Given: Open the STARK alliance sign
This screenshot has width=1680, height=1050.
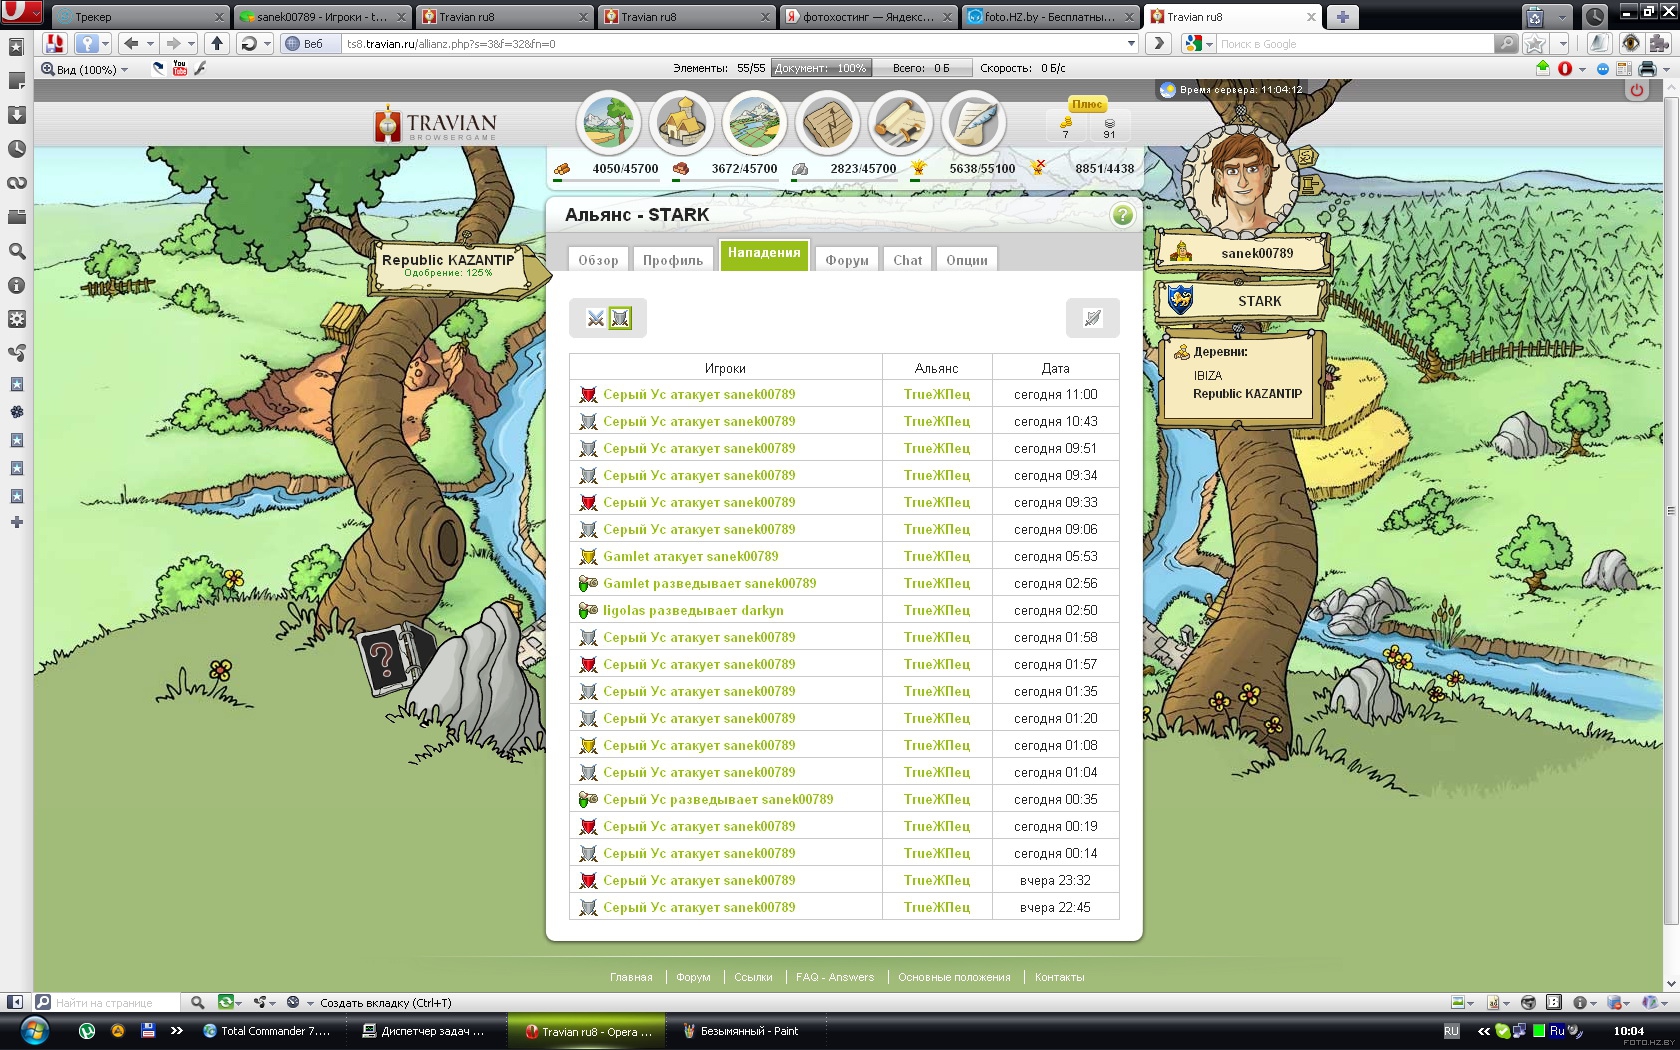Looking at the screenshot, I should pos(1243,301).
